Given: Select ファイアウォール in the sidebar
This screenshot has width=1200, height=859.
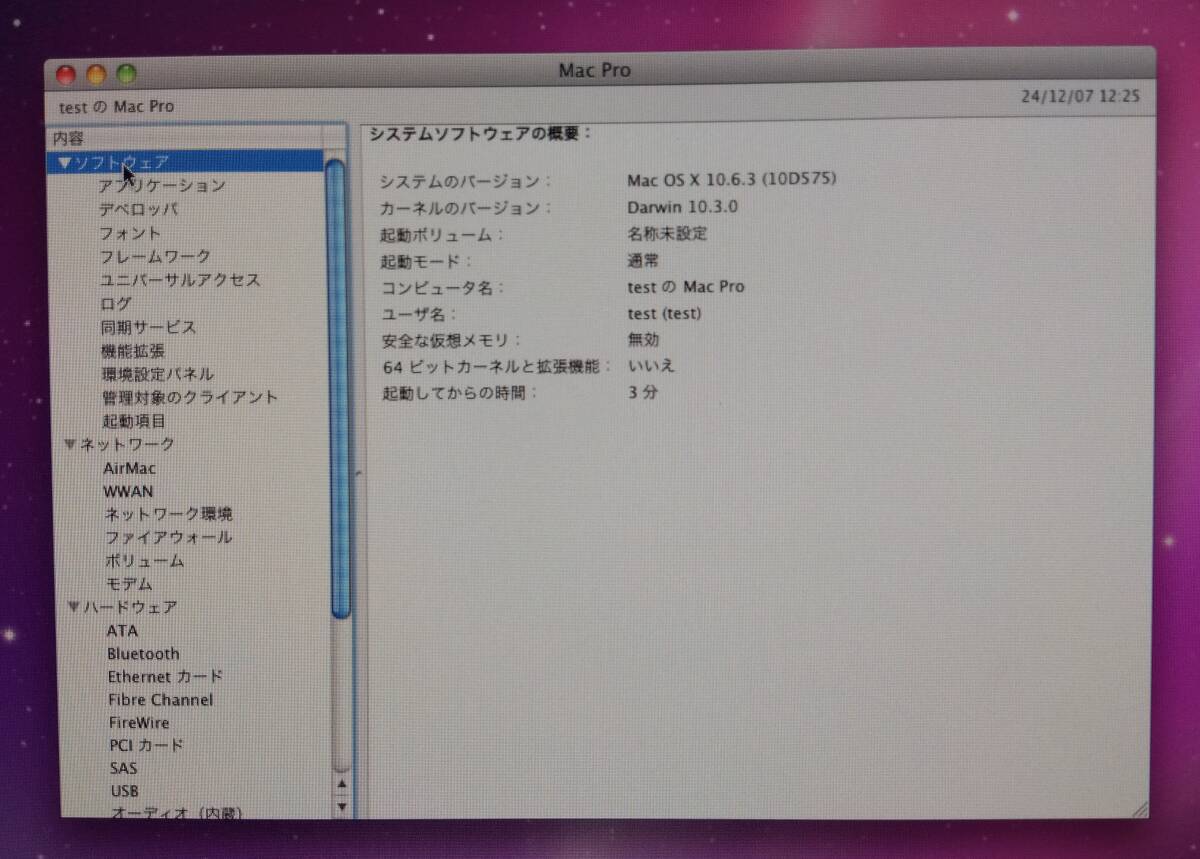Looking at the screenshot, I should click(169, 538).
